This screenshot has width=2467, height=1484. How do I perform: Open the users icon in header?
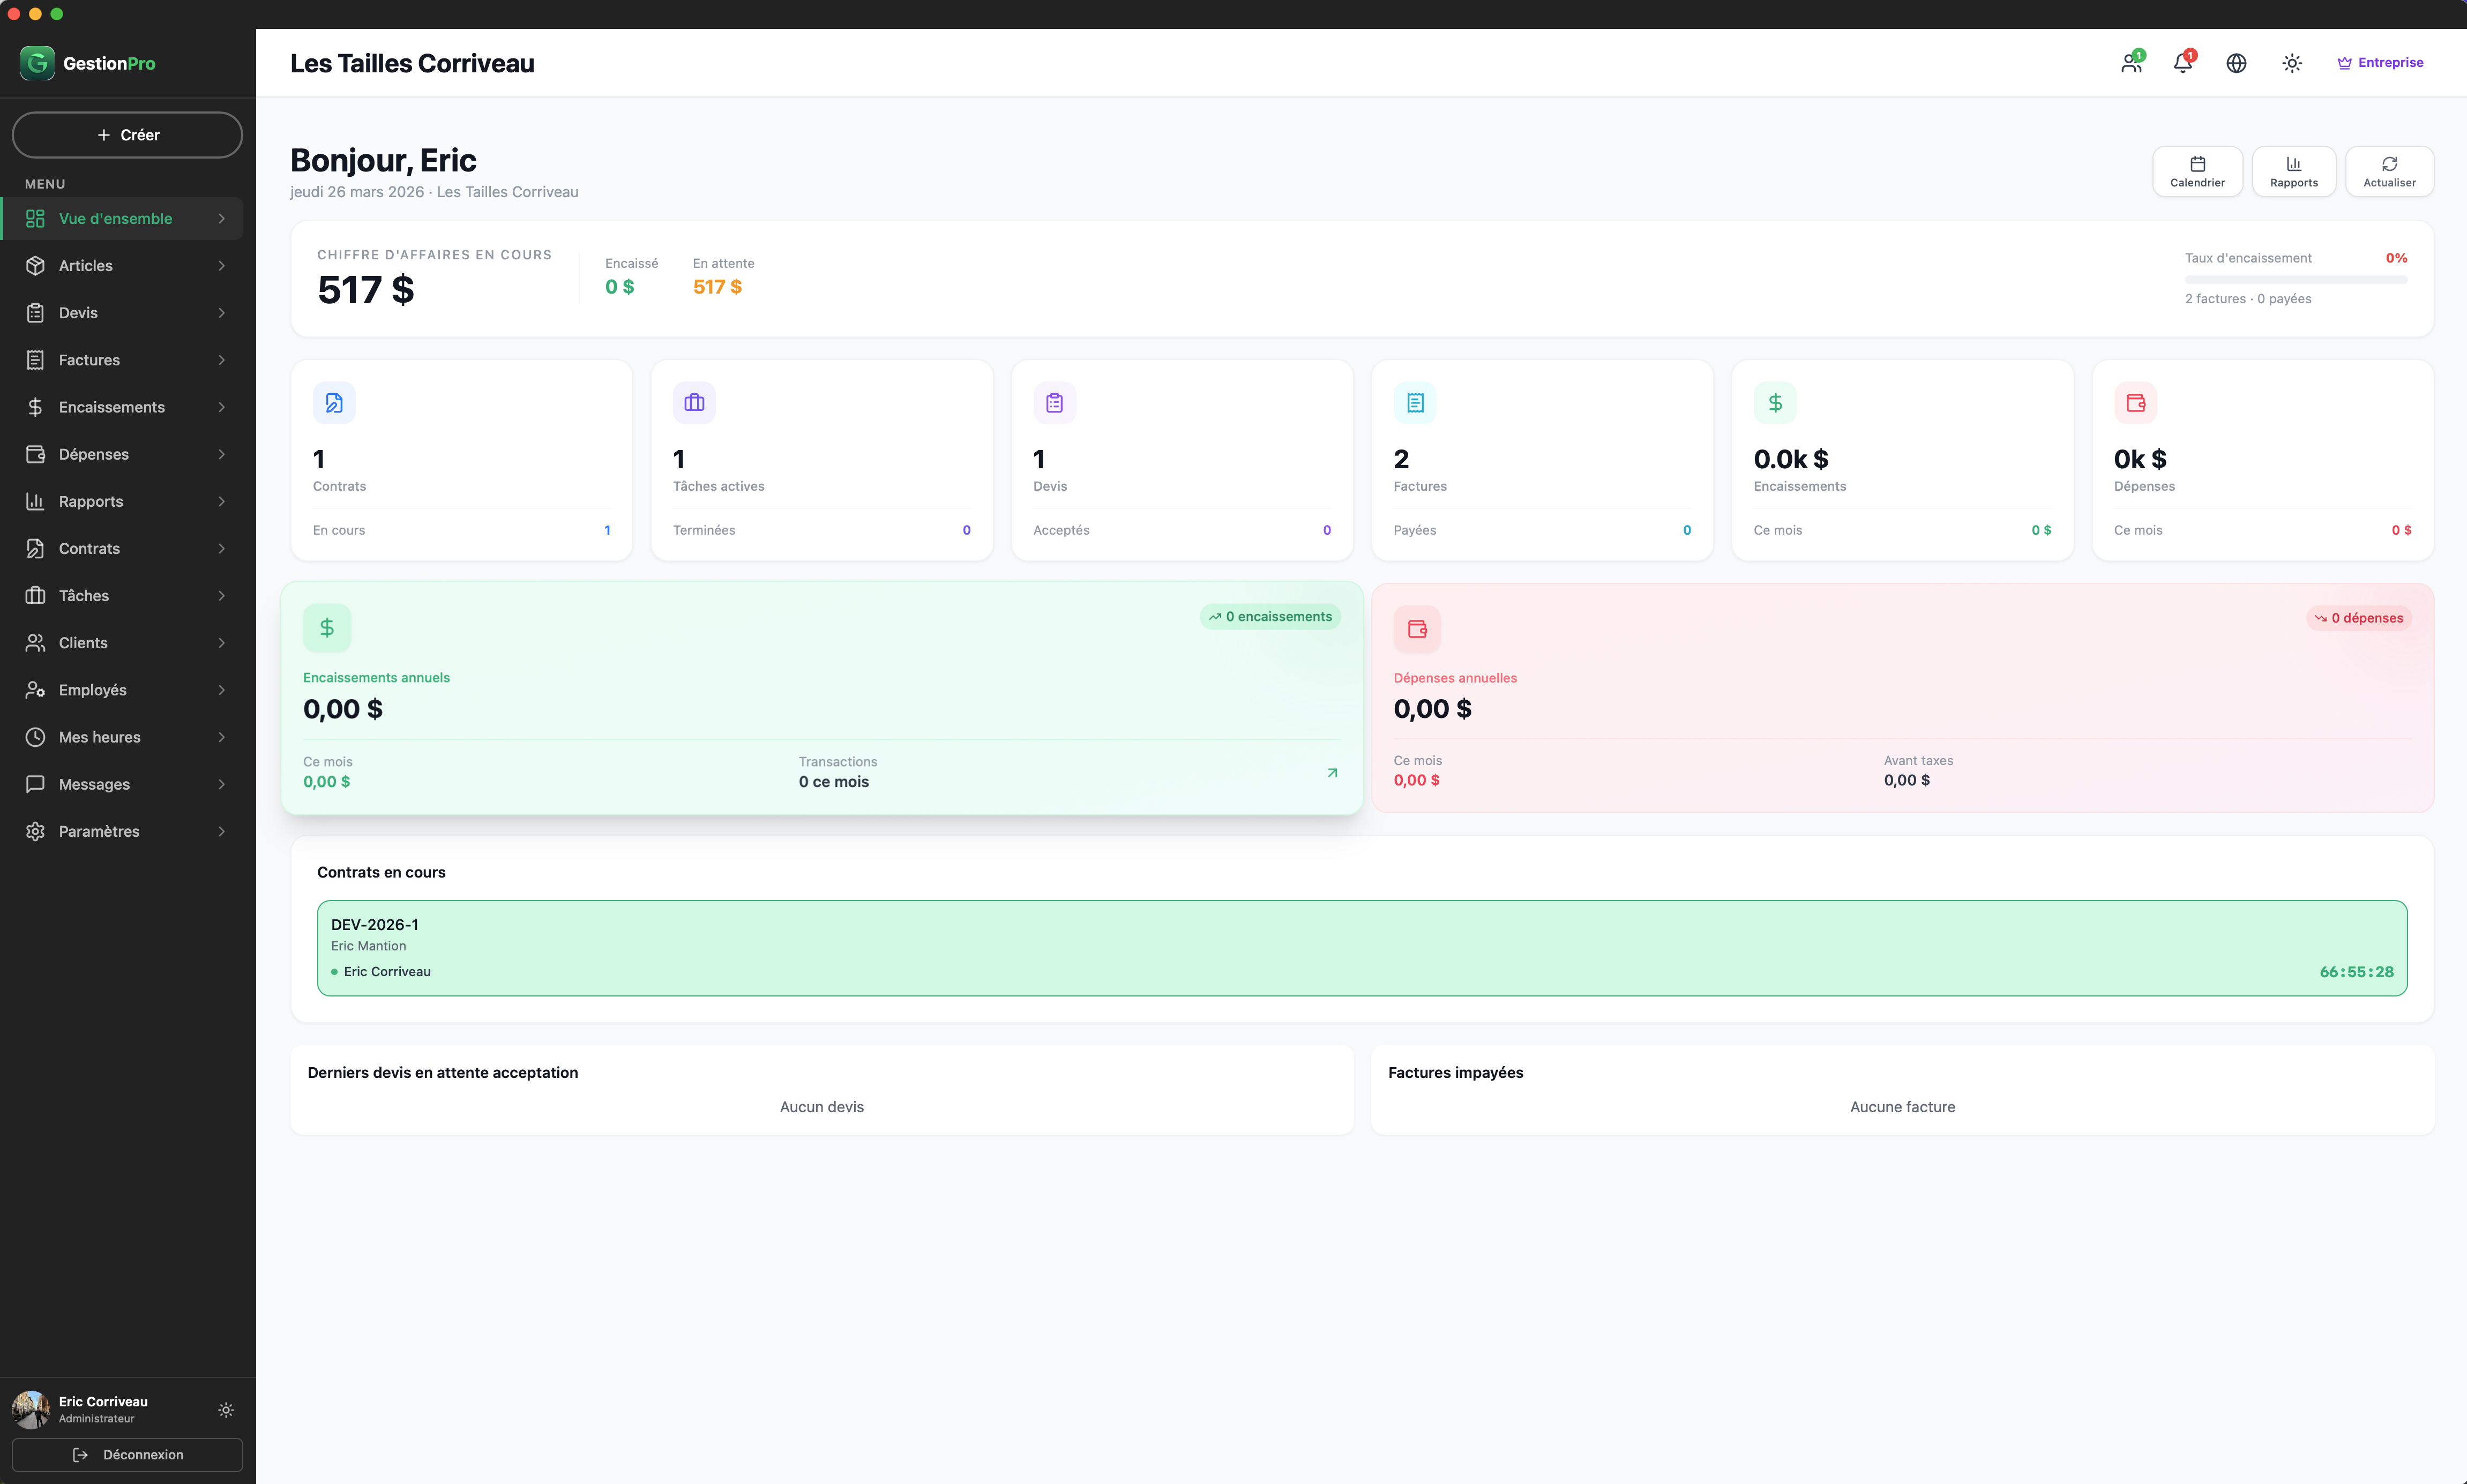2131,63
